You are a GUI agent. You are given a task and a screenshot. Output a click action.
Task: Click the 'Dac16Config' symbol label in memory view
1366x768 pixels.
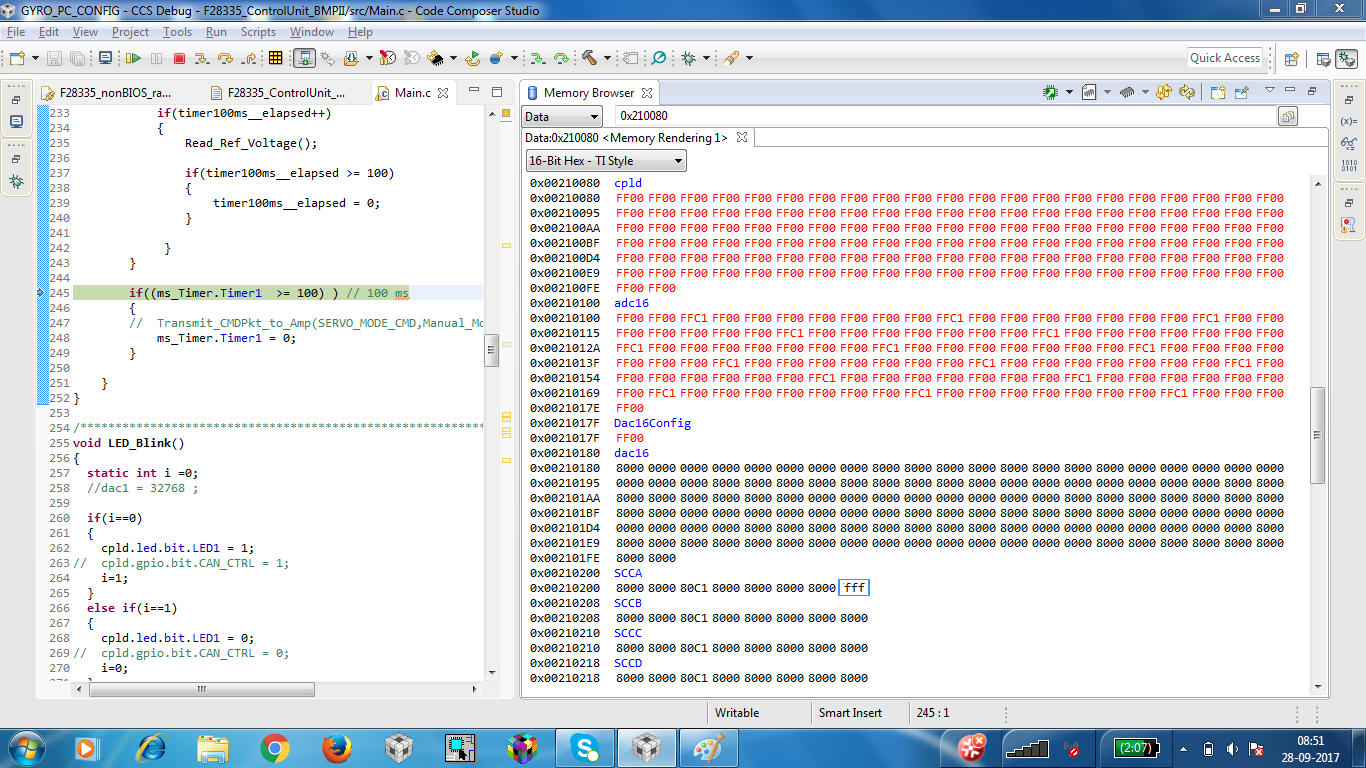pyautogui.click(x=652, y=423)
